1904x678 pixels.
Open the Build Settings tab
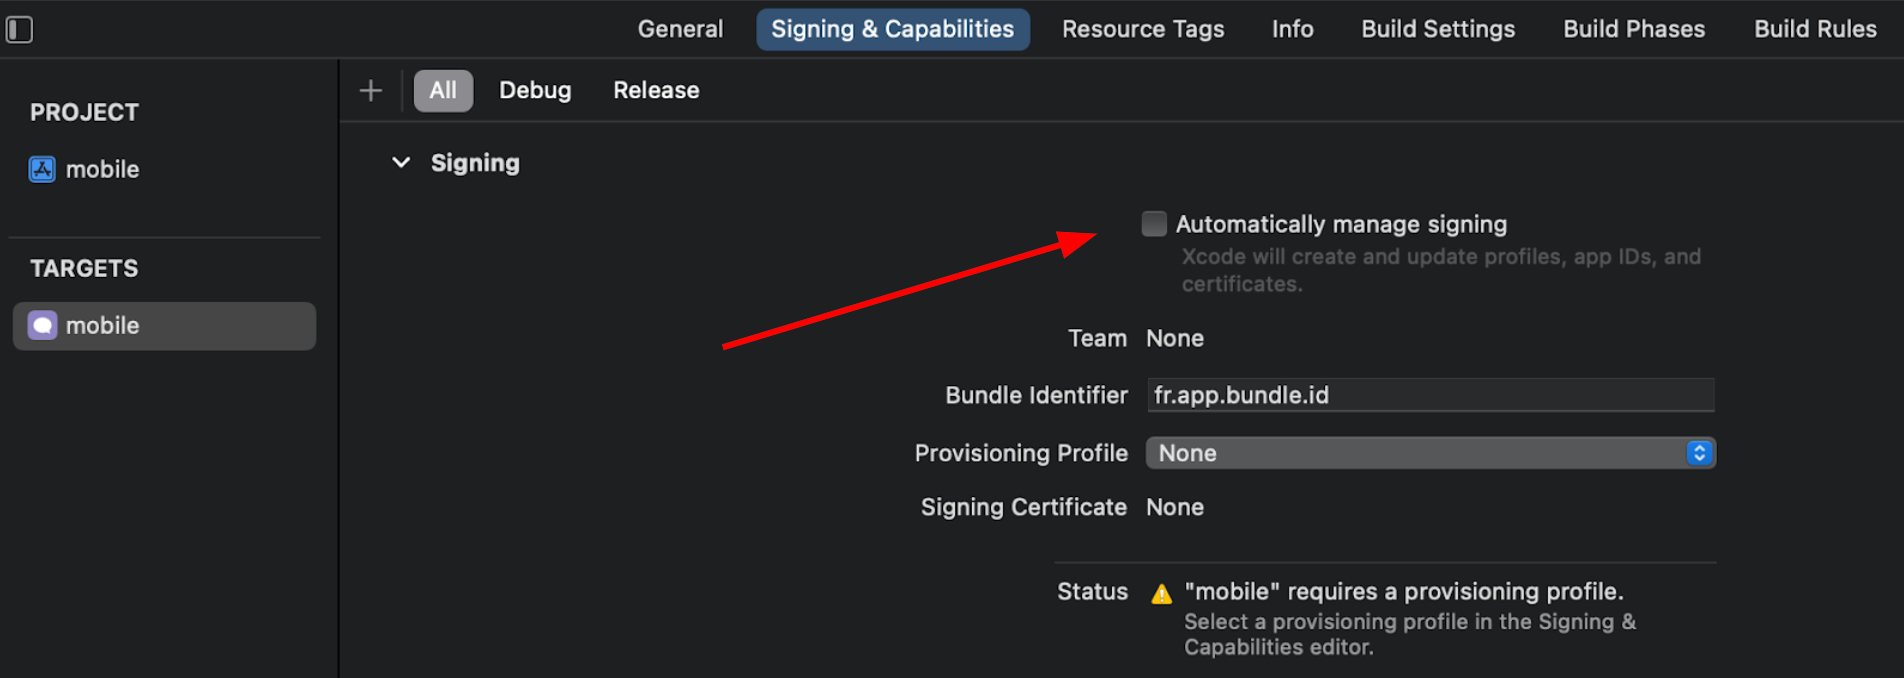click(x=1437, y=29)
